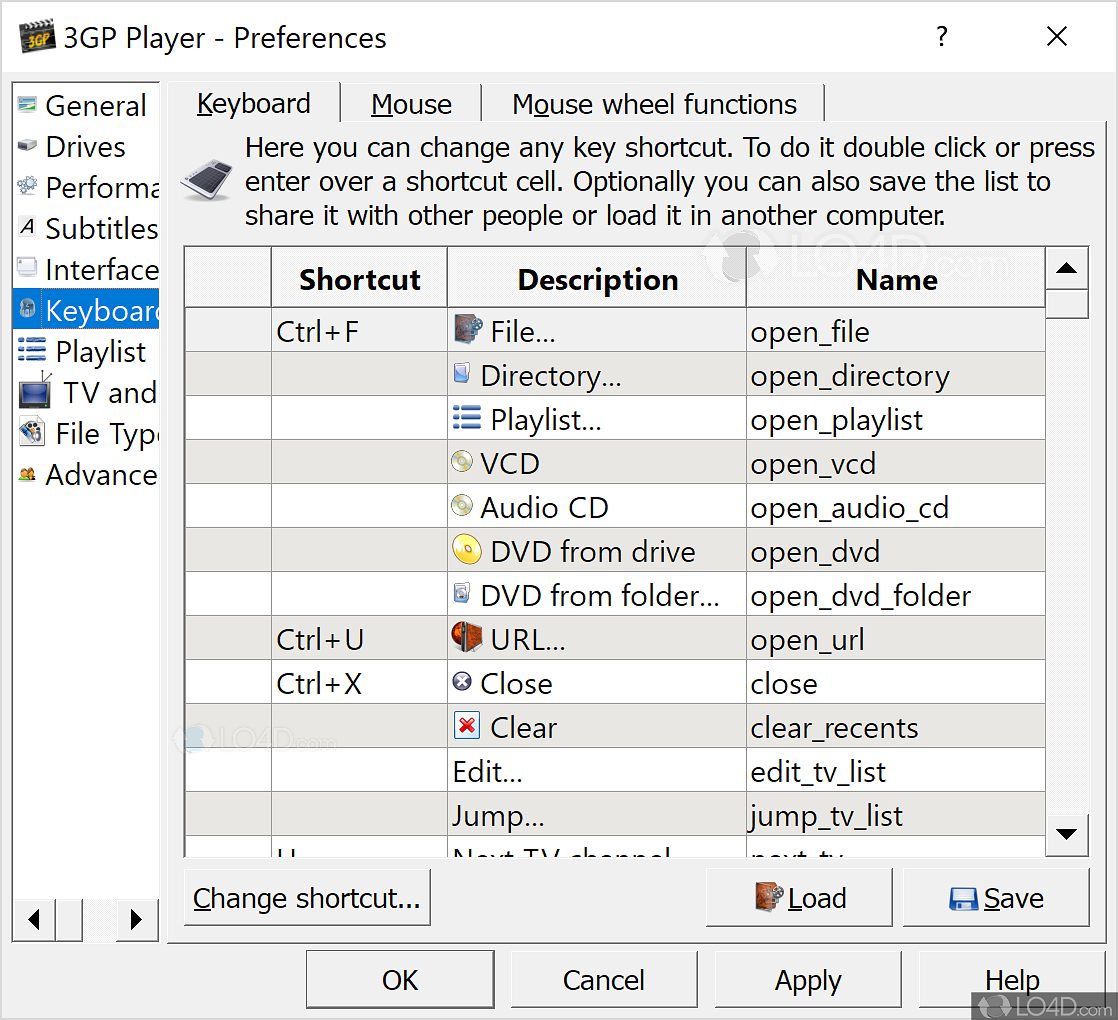Click the File... shortcut row icon
Image resolution: width=1118 pixels, height=1020 pixels.
tap(465, 330)
